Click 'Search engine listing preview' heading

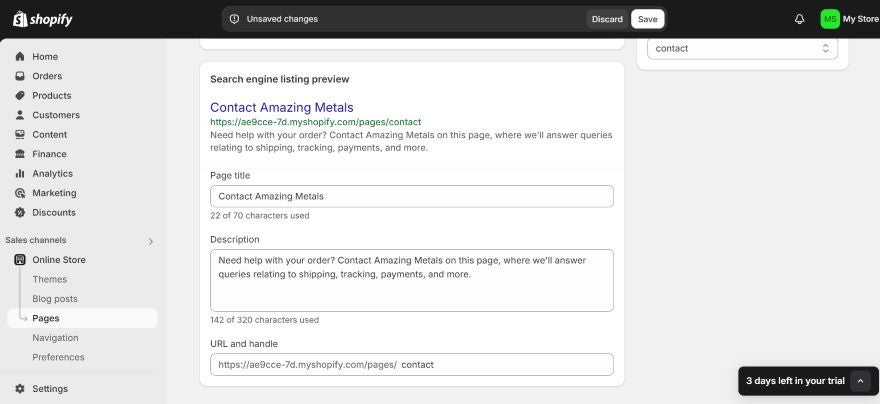point(279,79)
